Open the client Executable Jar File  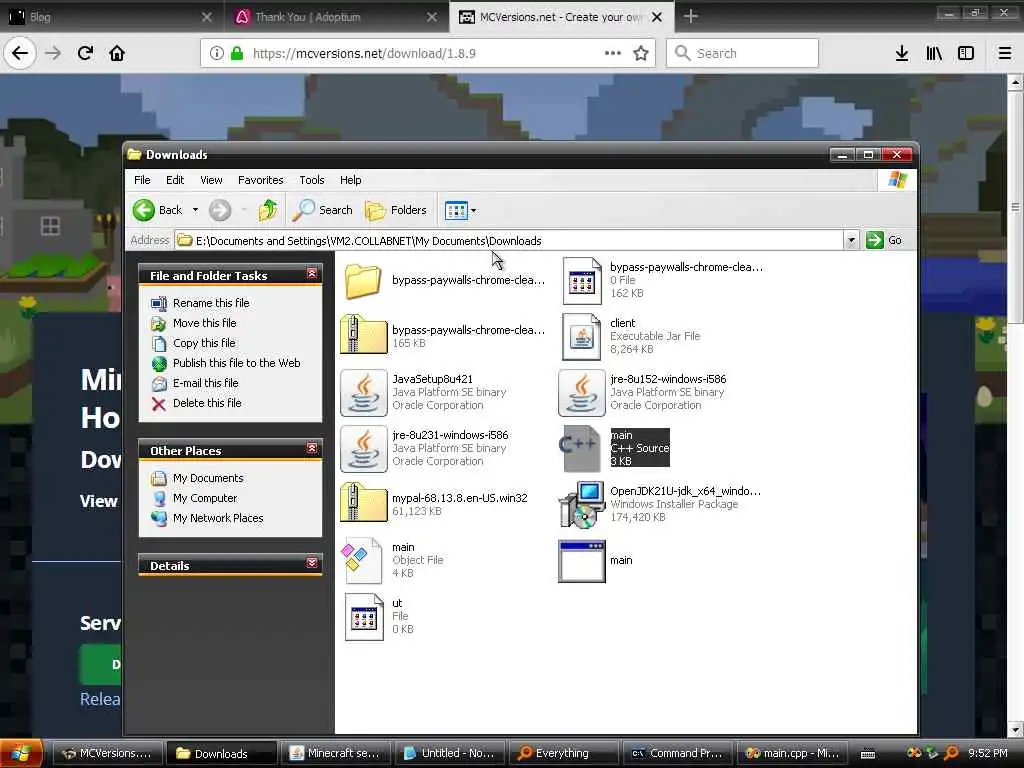[x=581, y=336]
